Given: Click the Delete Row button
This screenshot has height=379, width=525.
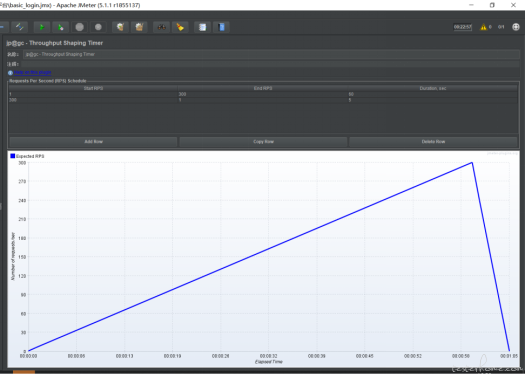Looking at the screenshot, I should coord(433,142).
